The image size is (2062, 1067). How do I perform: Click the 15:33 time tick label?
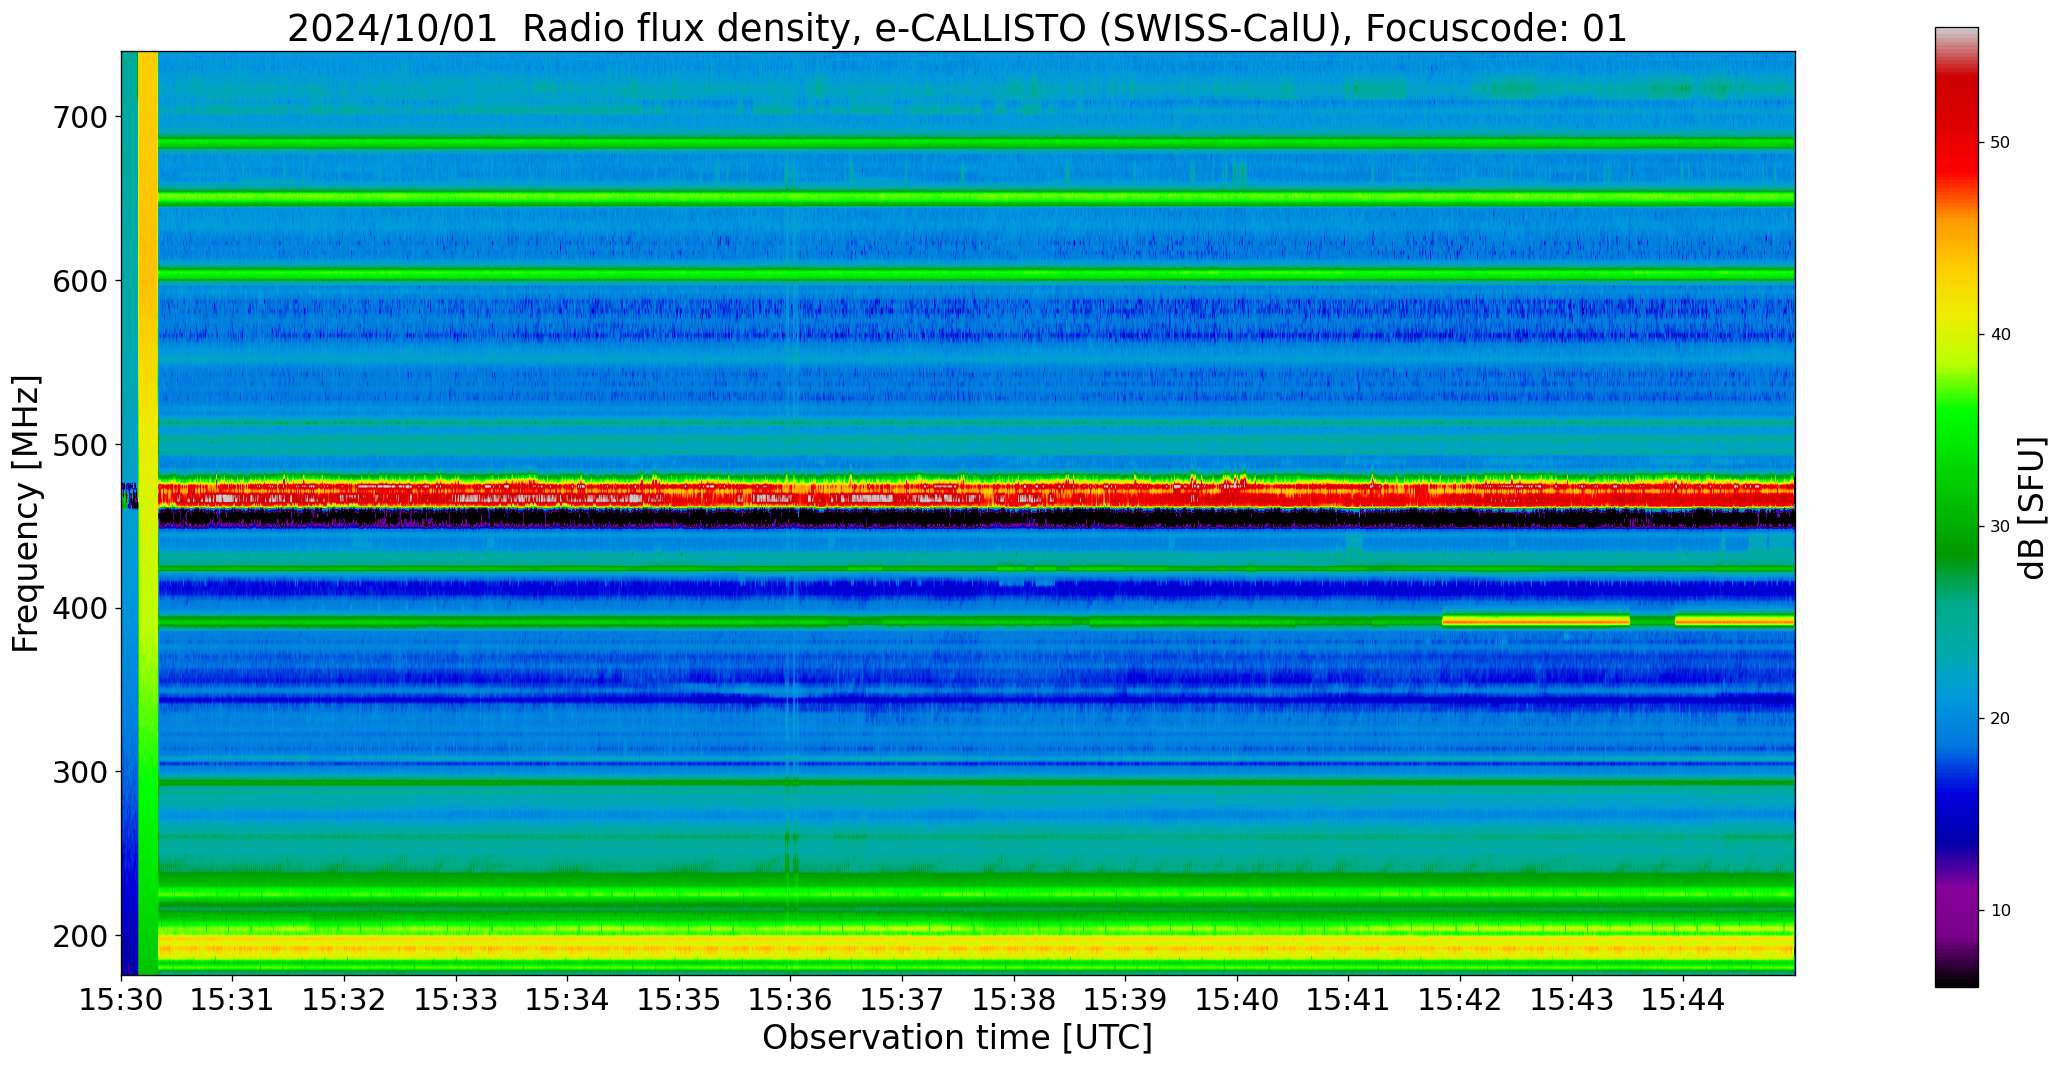pos(456,999)
